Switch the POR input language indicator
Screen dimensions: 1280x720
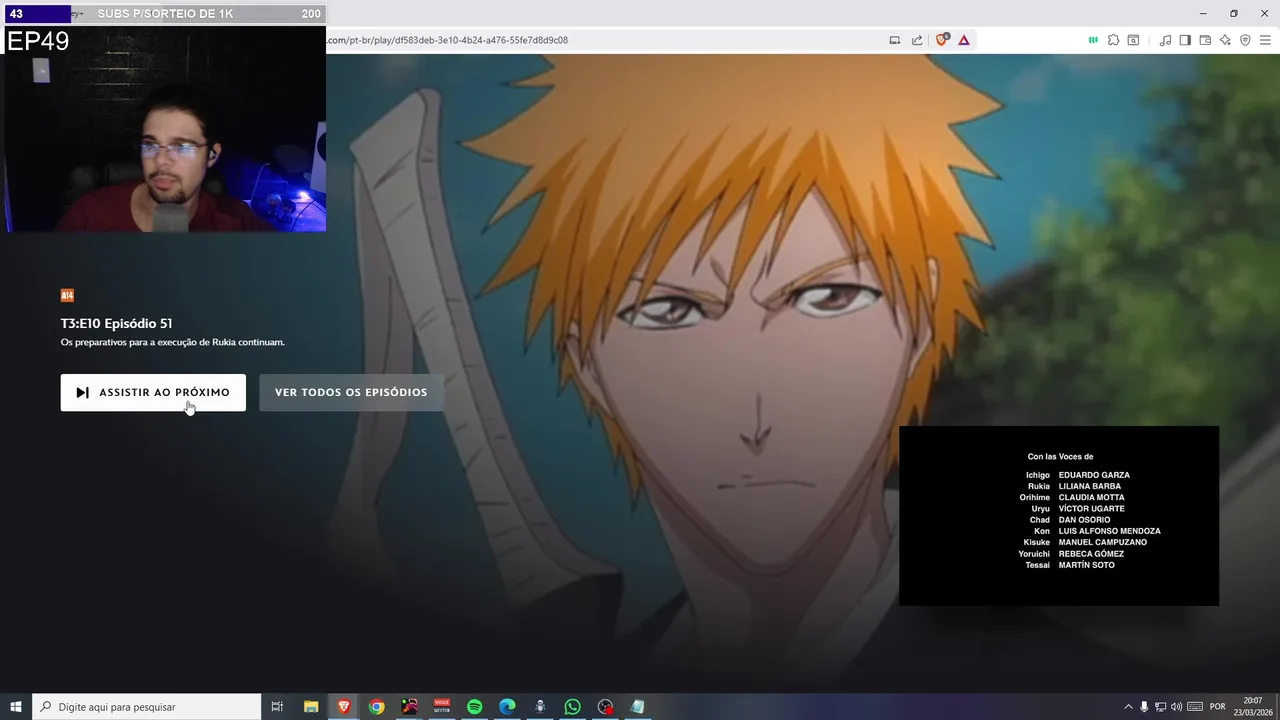pyautogui.click(x=1218, y=707)
